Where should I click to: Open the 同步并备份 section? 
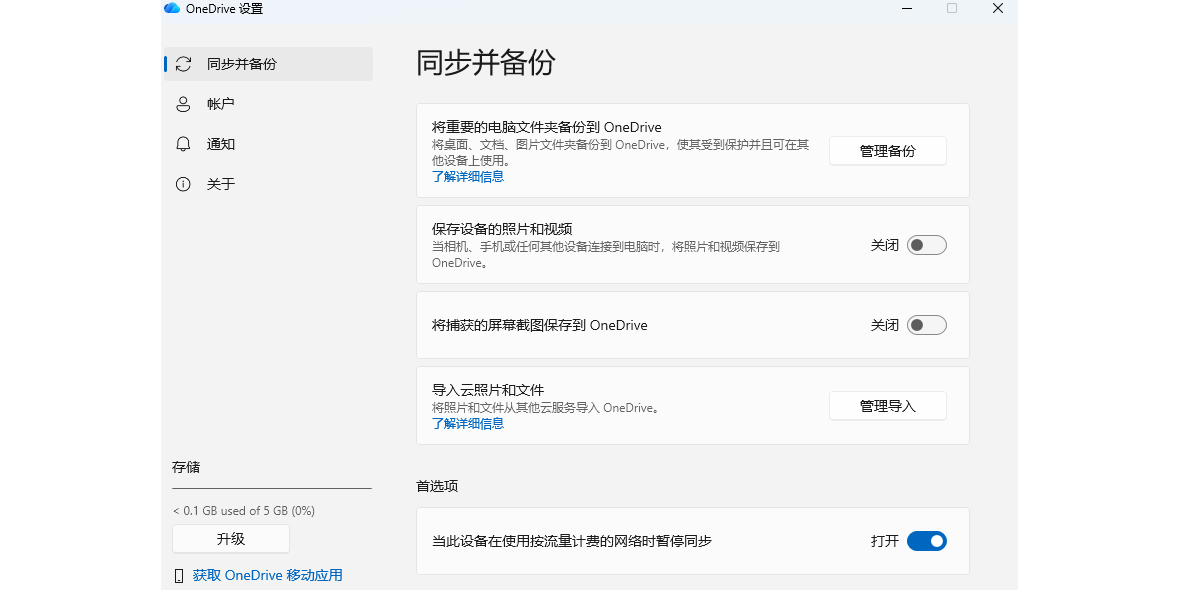pos(269,64)
